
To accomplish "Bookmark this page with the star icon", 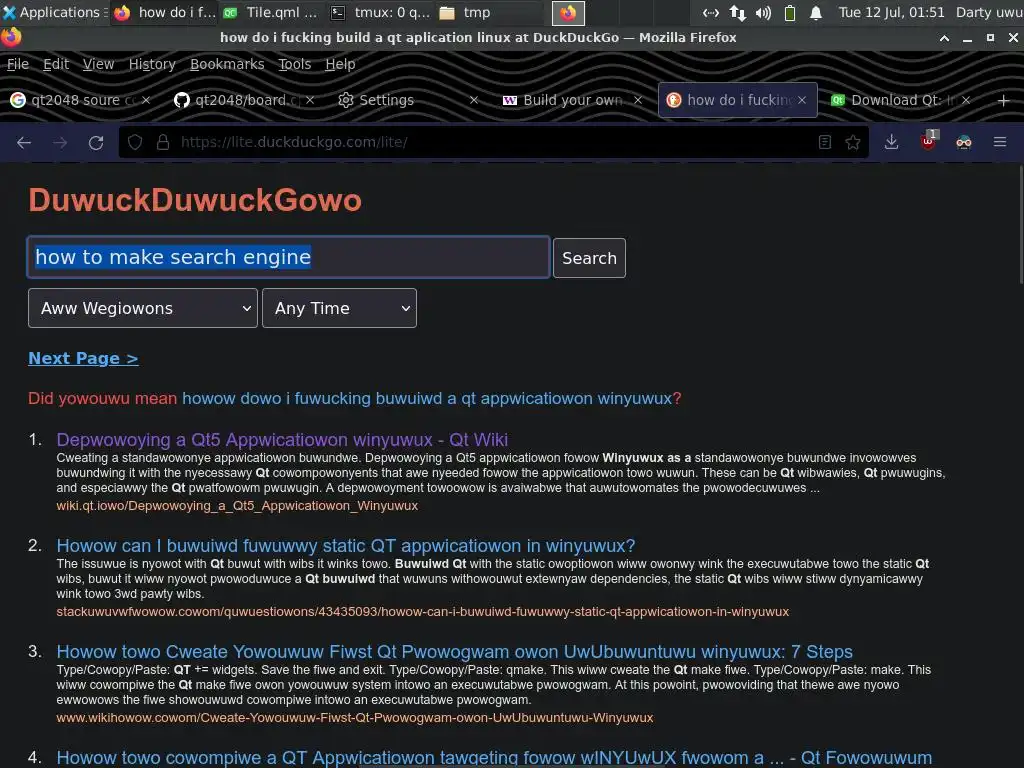I will 853,142.
